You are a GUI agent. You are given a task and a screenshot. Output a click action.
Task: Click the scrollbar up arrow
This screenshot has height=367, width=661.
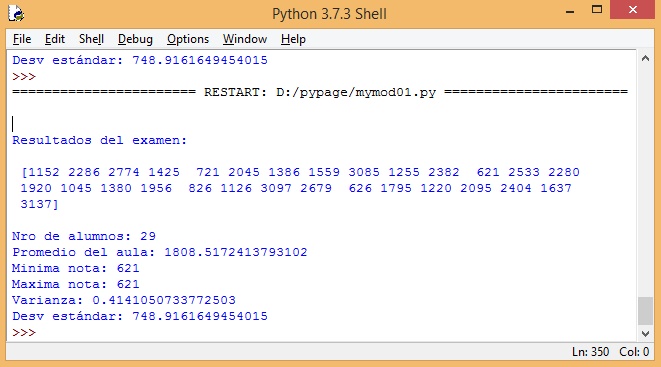[645, 59]
